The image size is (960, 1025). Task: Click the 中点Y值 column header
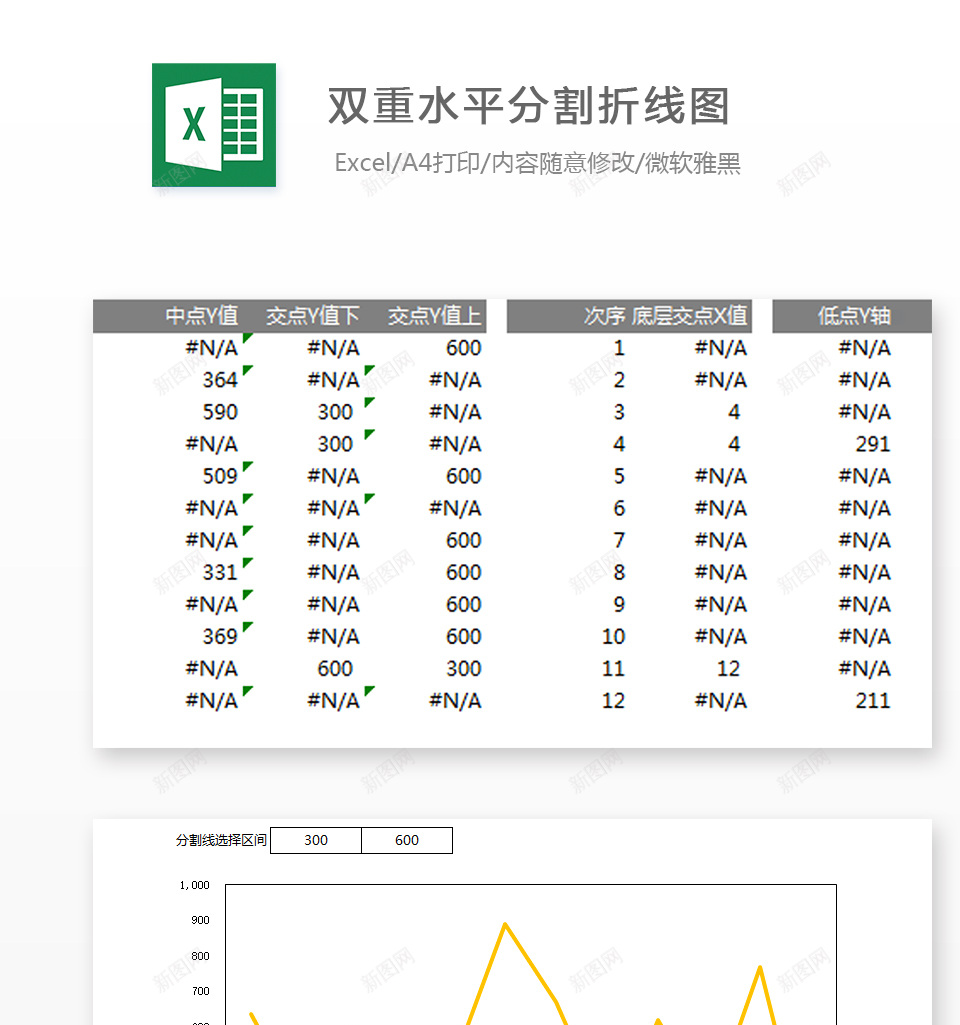(x=202, y=316)
